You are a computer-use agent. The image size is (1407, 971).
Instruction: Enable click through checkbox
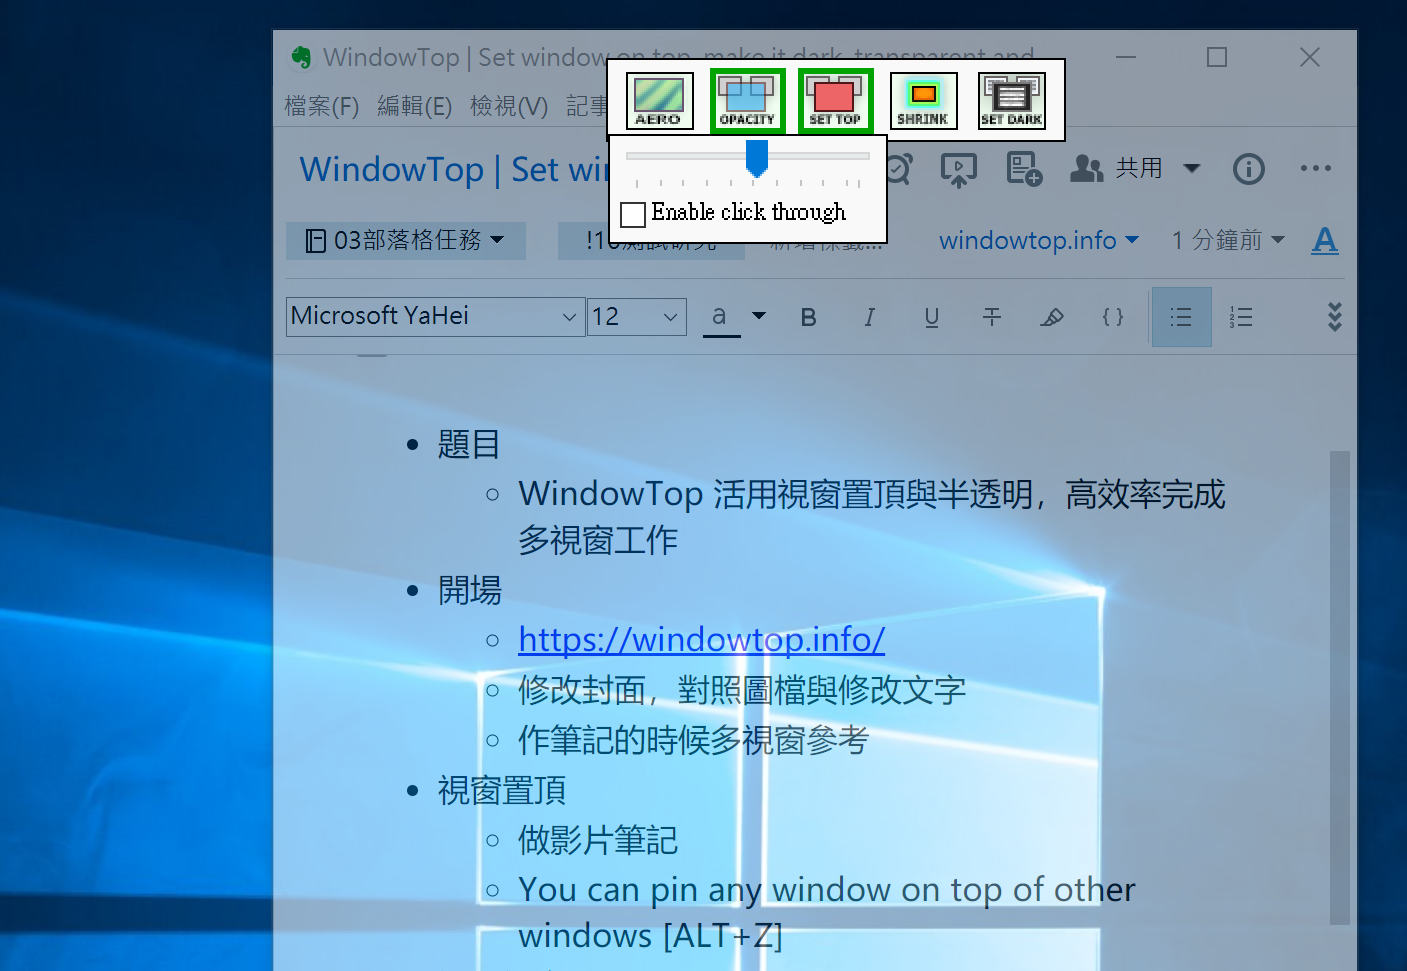tap(633, 214)
